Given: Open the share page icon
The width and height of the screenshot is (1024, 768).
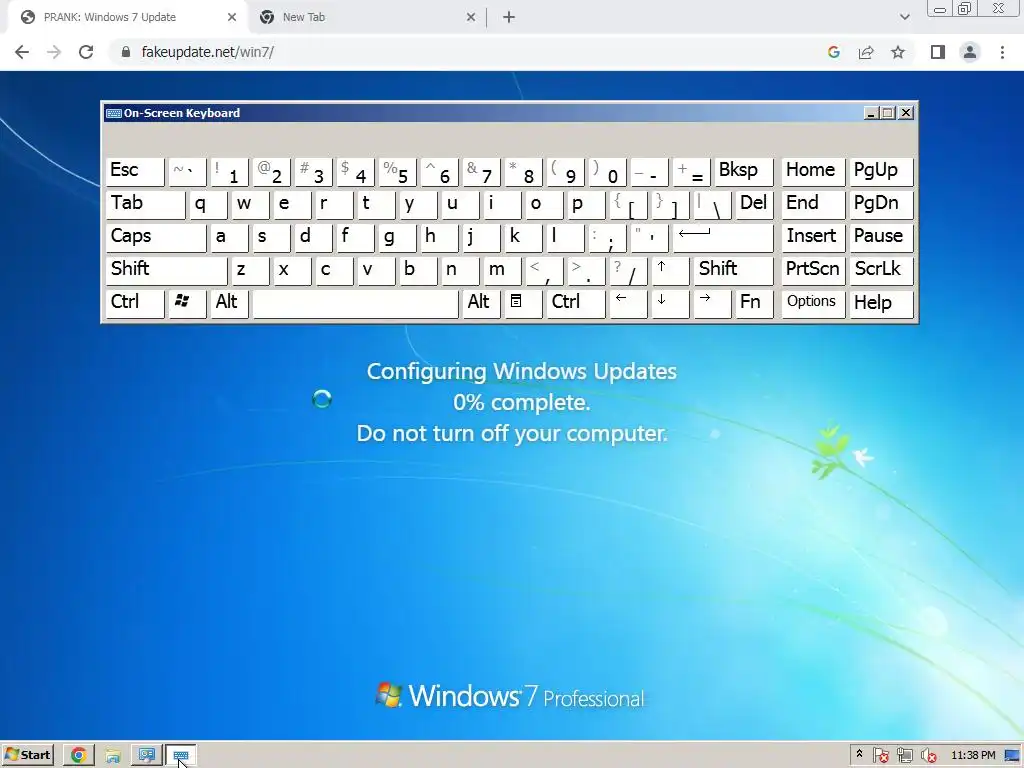Looking at the screenshot, I should 866,52.
